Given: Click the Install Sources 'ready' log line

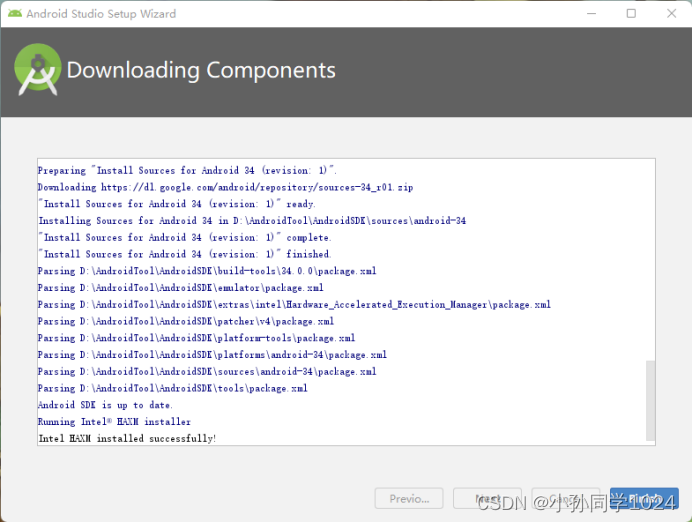Looking at the screenshot, I should pyautogui.click(x=177, y=204).
